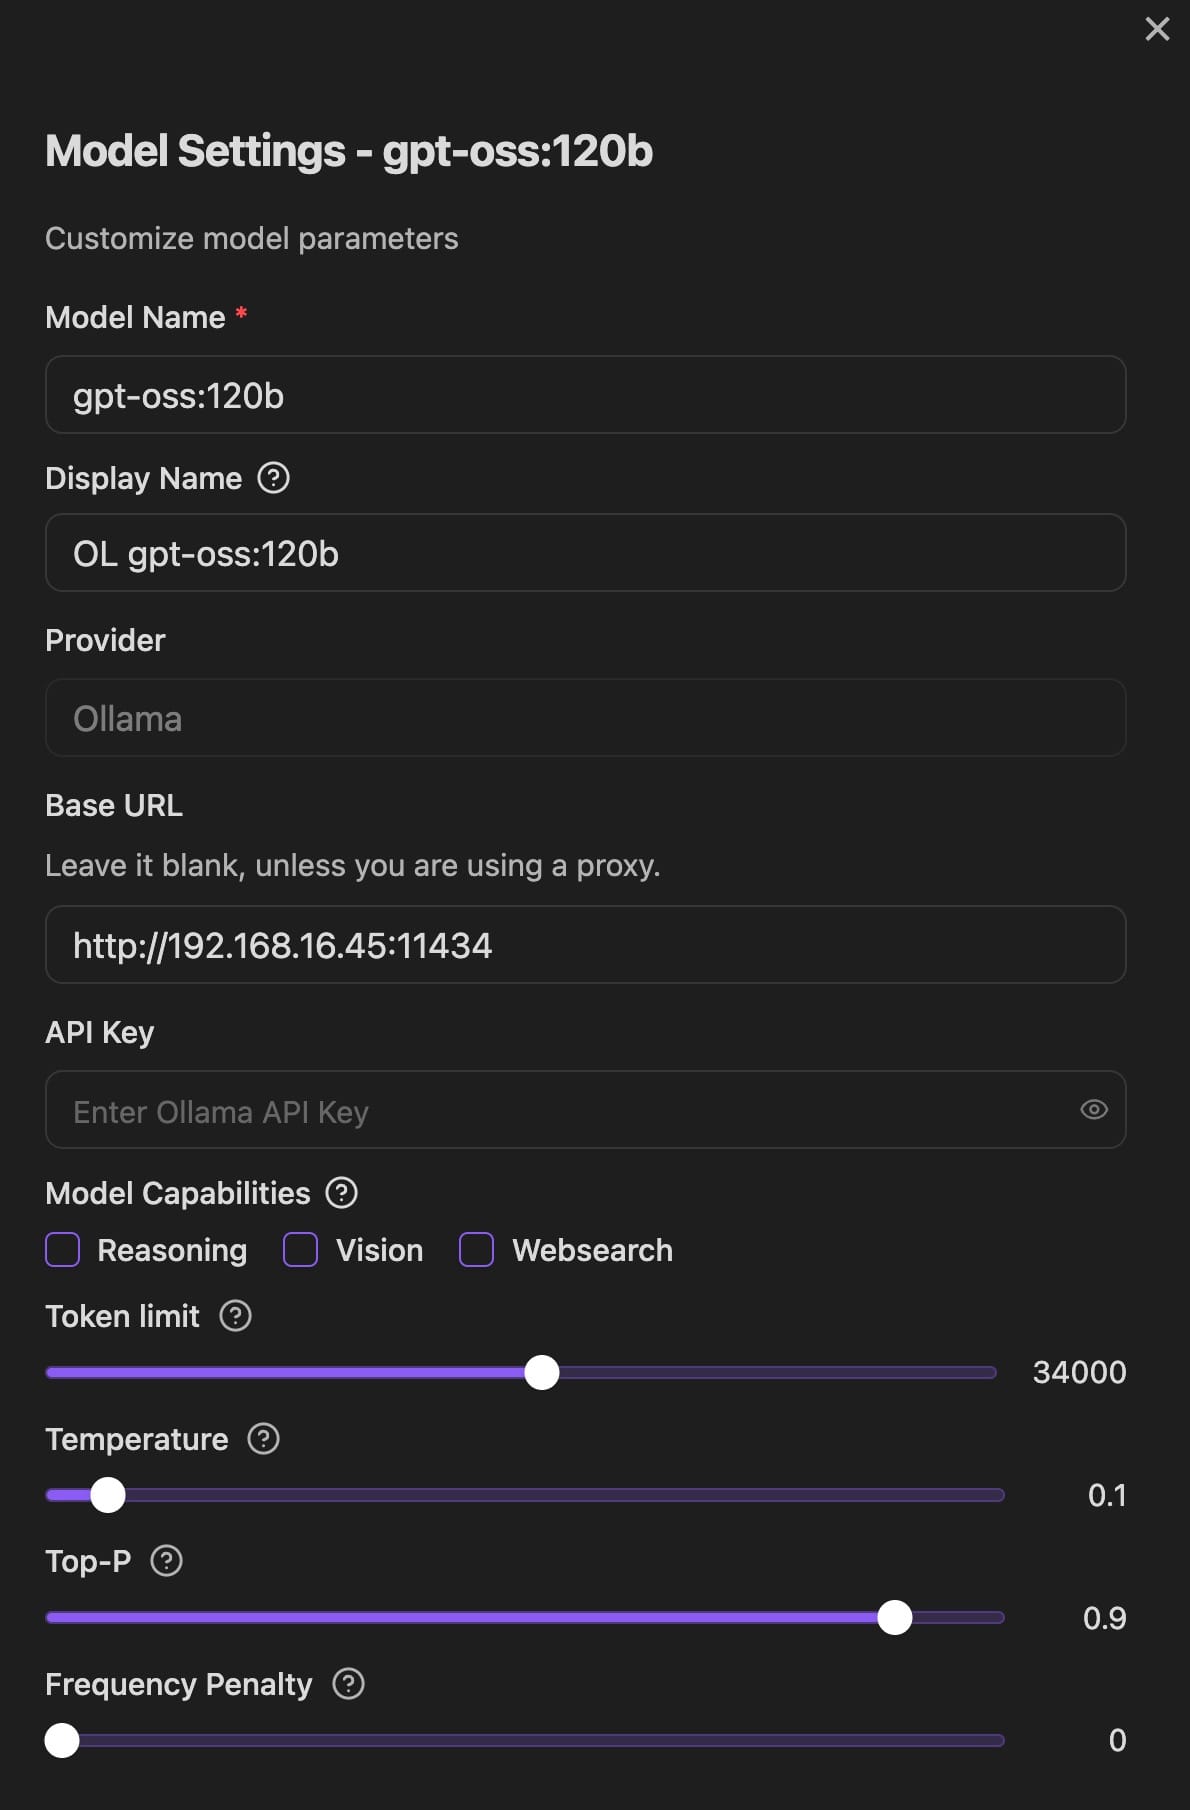Screen dimensions: 1190x1810
Task: Click the Token limit help icon
Action: 235,1316
